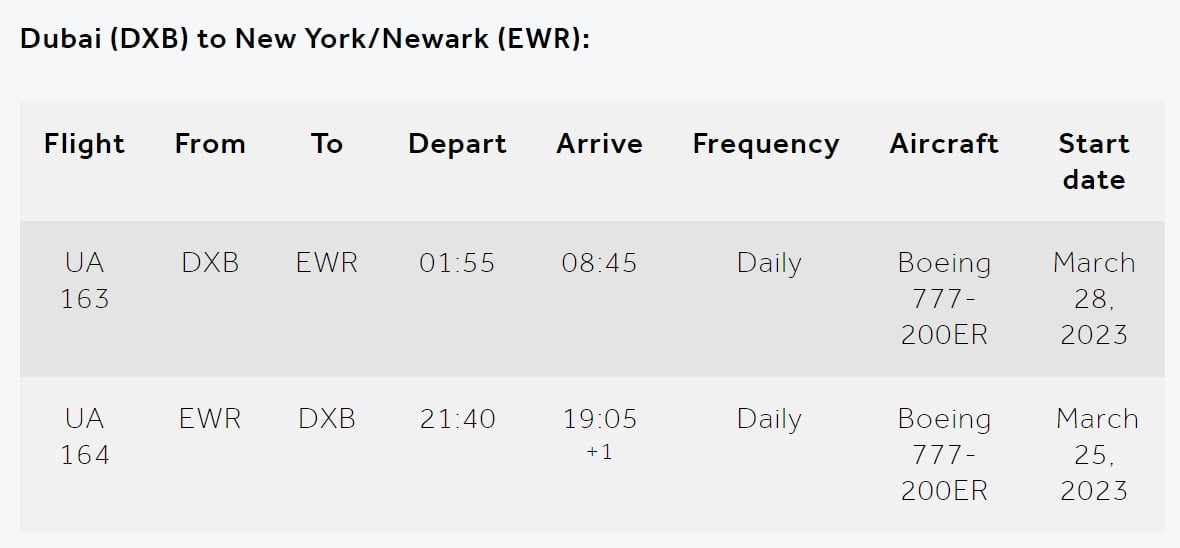Image resolution: width=1180 pixels, height=548 pixels.
Task: Select the March 28, 2023 start date
Action: point(1093,298)
